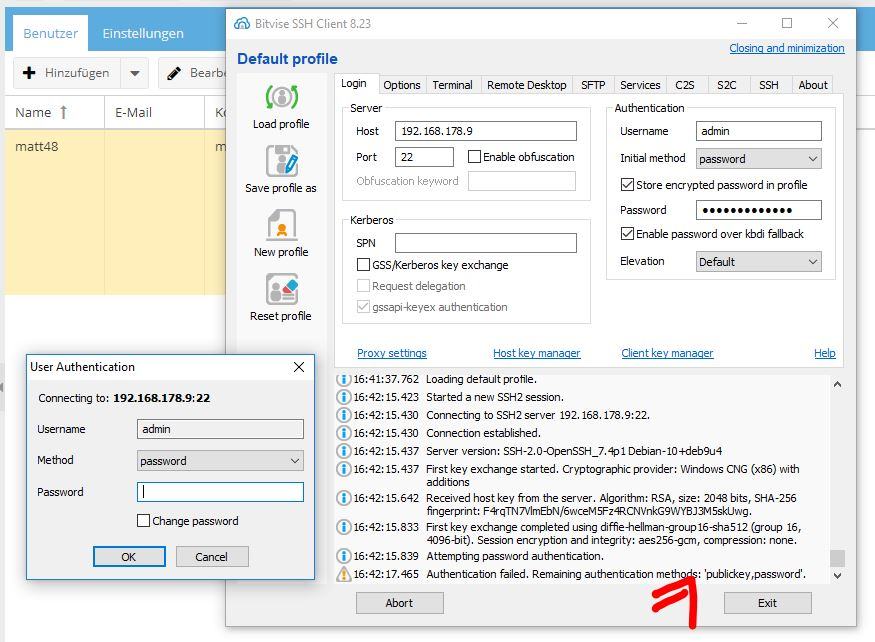Switch to the Terminal tab
875x642 pixels.
click(452, 85)
